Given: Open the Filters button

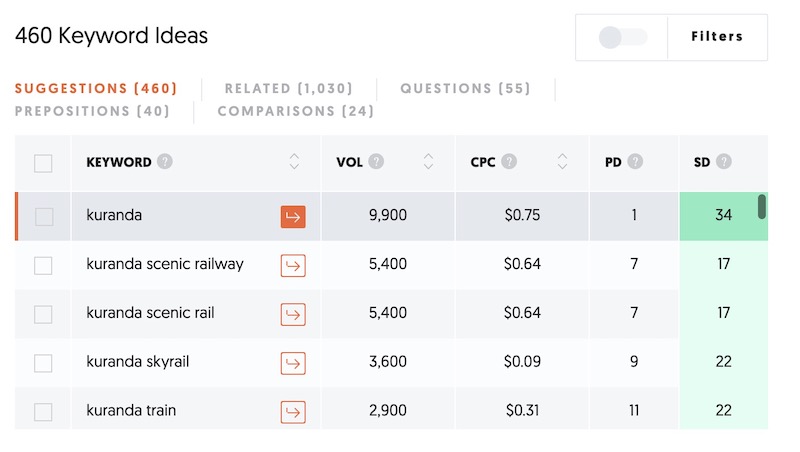Looking at the screenshot, I should pos(717,37).
